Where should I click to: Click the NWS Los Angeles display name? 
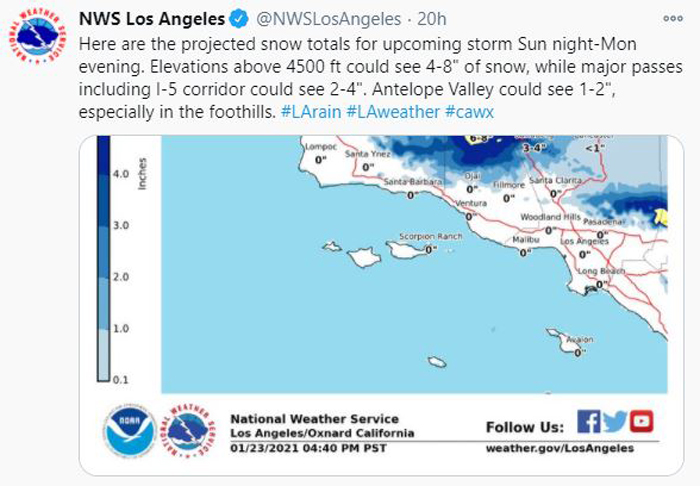click(152, 19)
